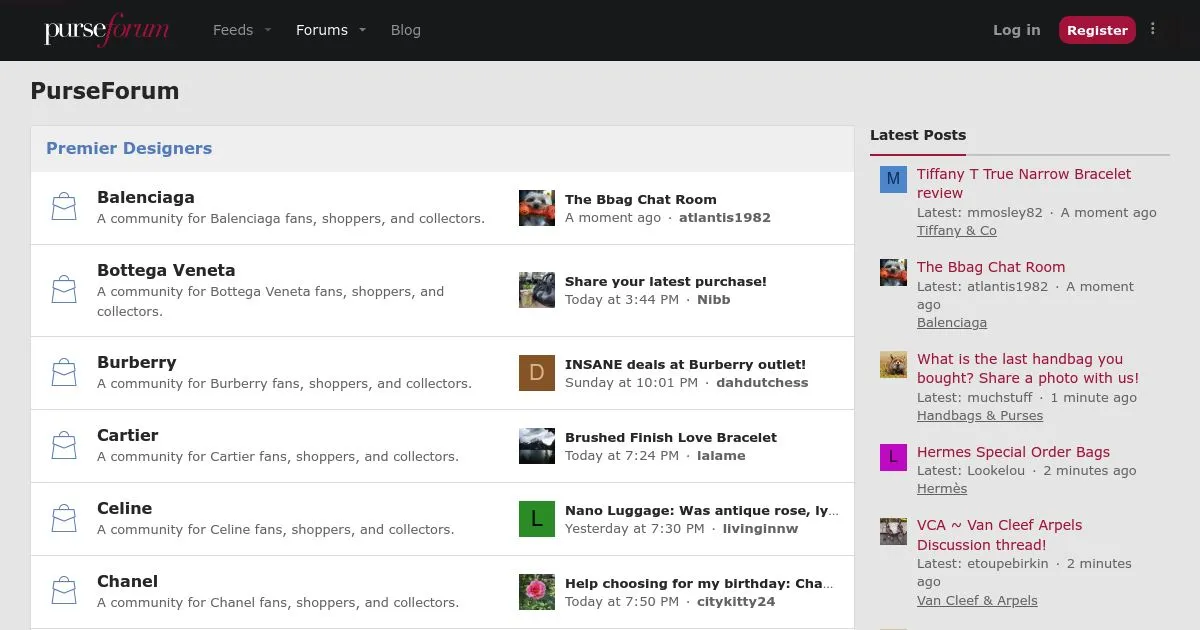Click avatar beside last handbag you bought post

893,364
